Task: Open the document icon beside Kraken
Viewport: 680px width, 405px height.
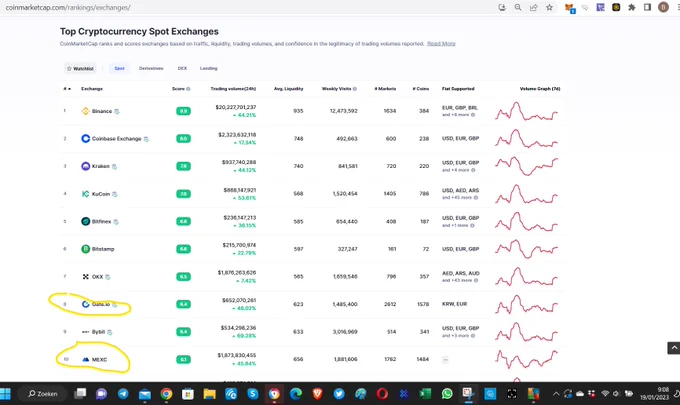Action: tap(114, 167)
